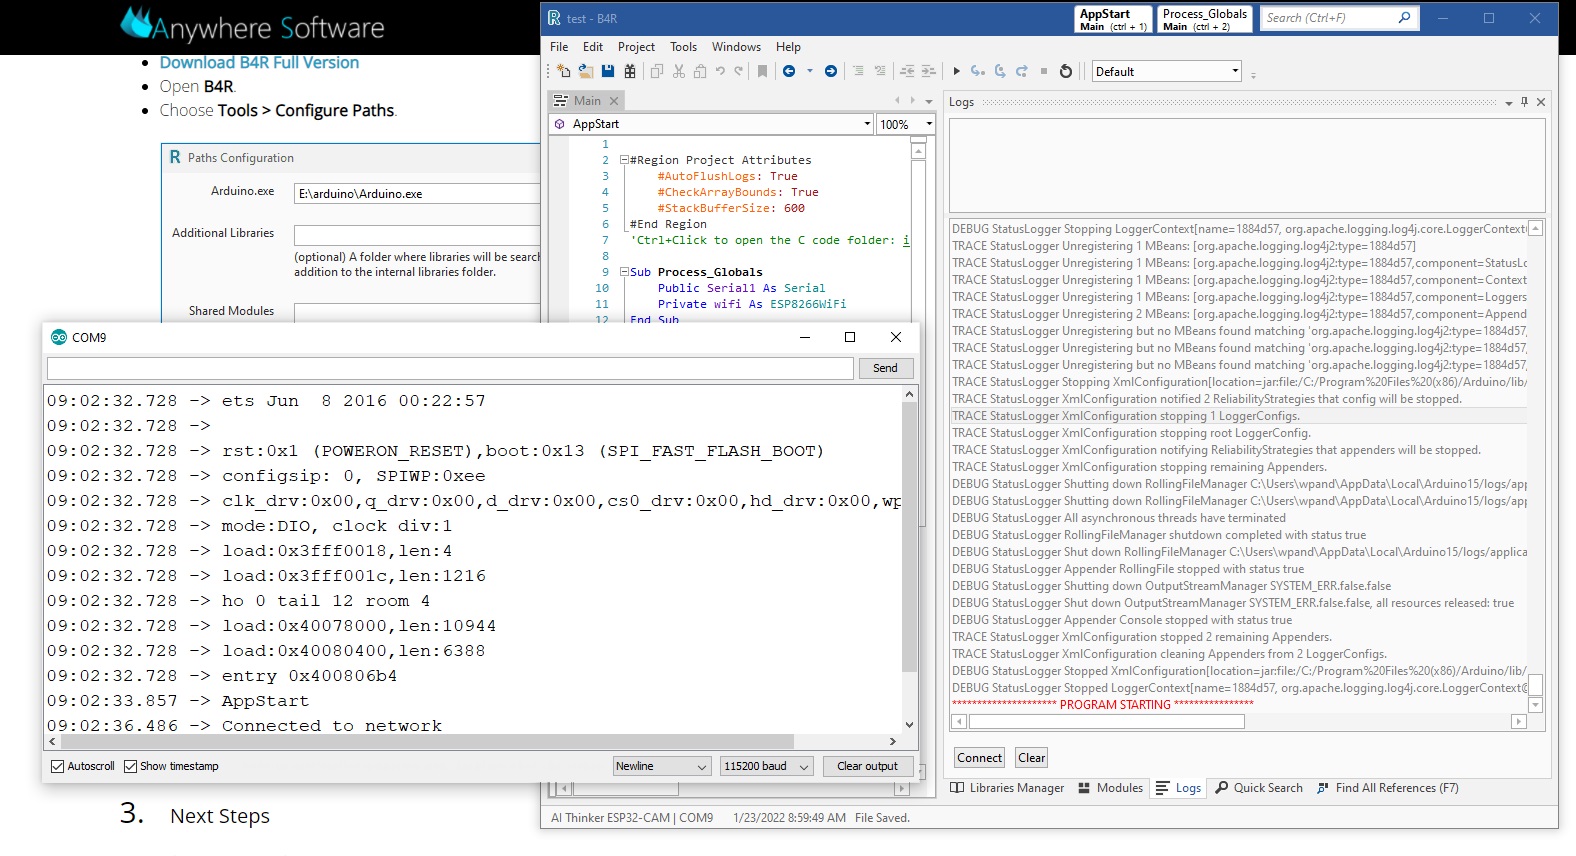Collapse the Region Project Attributes code block
Viewport: 1576px width, 856px height.
tap(624, 160)
